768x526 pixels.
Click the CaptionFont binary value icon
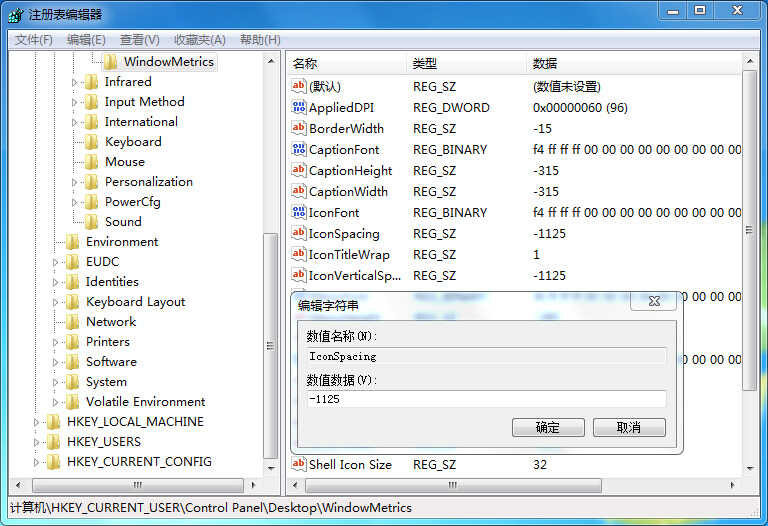[299, 149]
